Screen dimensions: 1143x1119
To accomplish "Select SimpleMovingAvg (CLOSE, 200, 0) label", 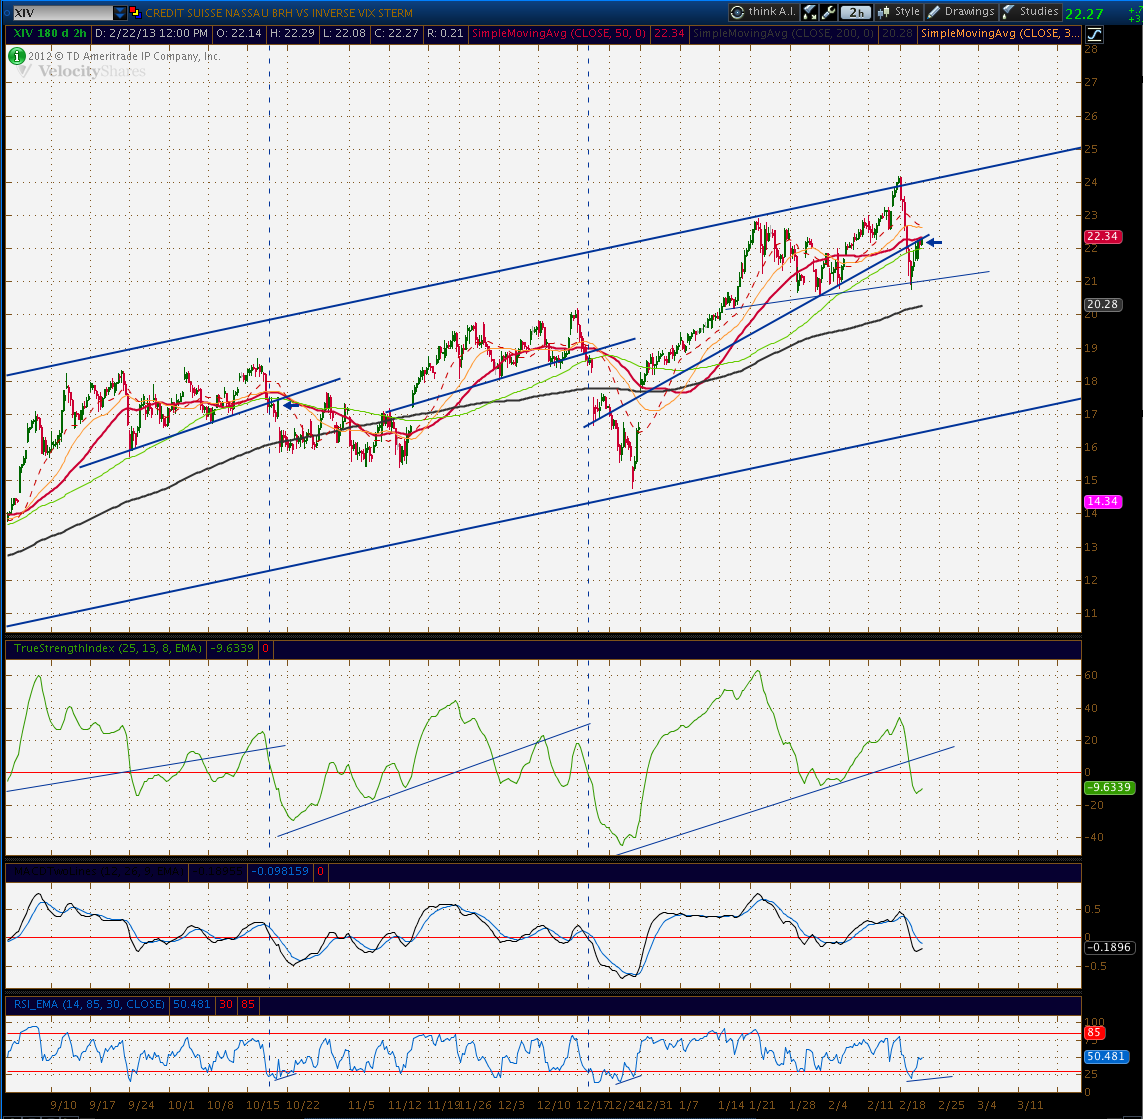I will pyautogui.click(x=783, y=34).
